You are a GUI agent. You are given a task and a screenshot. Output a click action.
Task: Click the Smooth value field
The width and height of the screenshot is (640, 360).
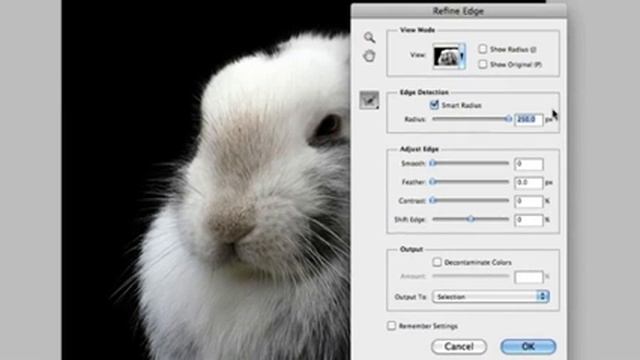(x=529, y=164)
